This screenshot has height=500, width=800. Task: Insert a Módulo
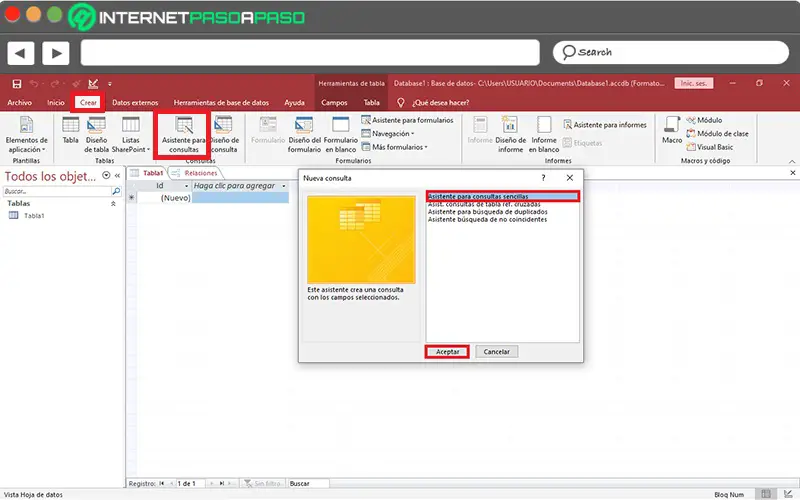704,120
